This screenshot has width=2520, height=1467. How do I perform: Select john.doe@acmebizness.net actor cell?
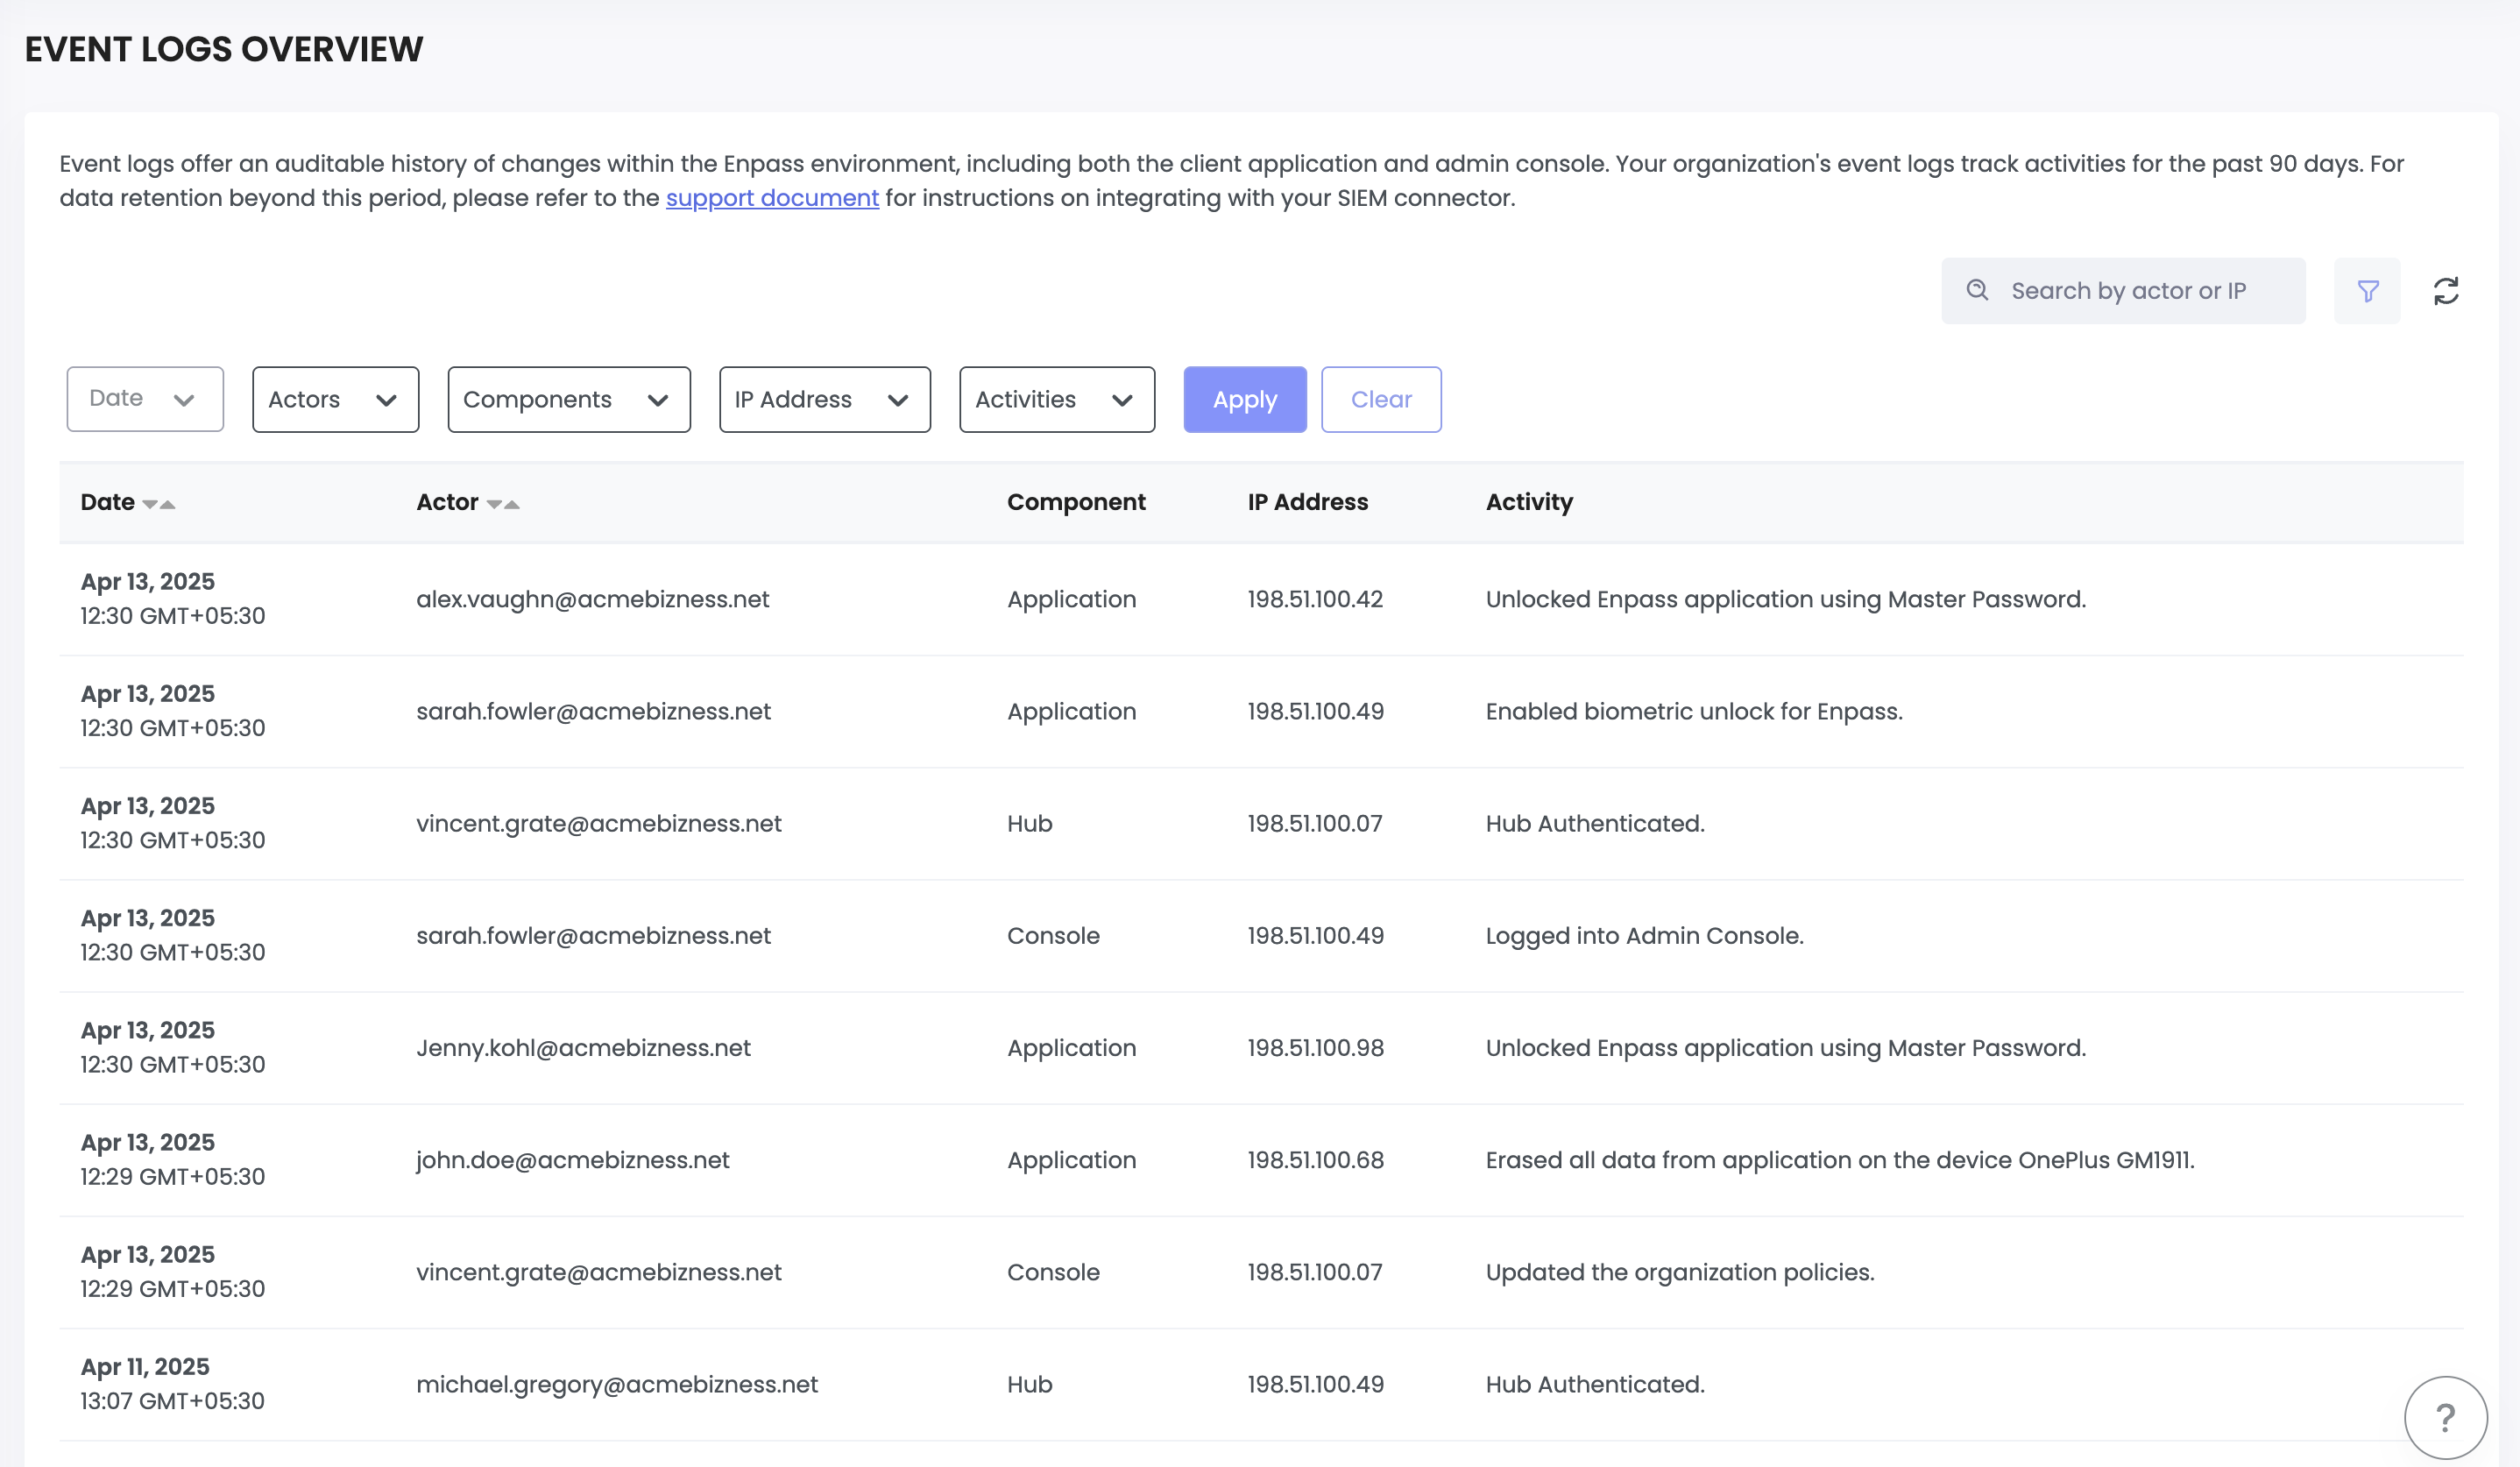point(573,1160)
